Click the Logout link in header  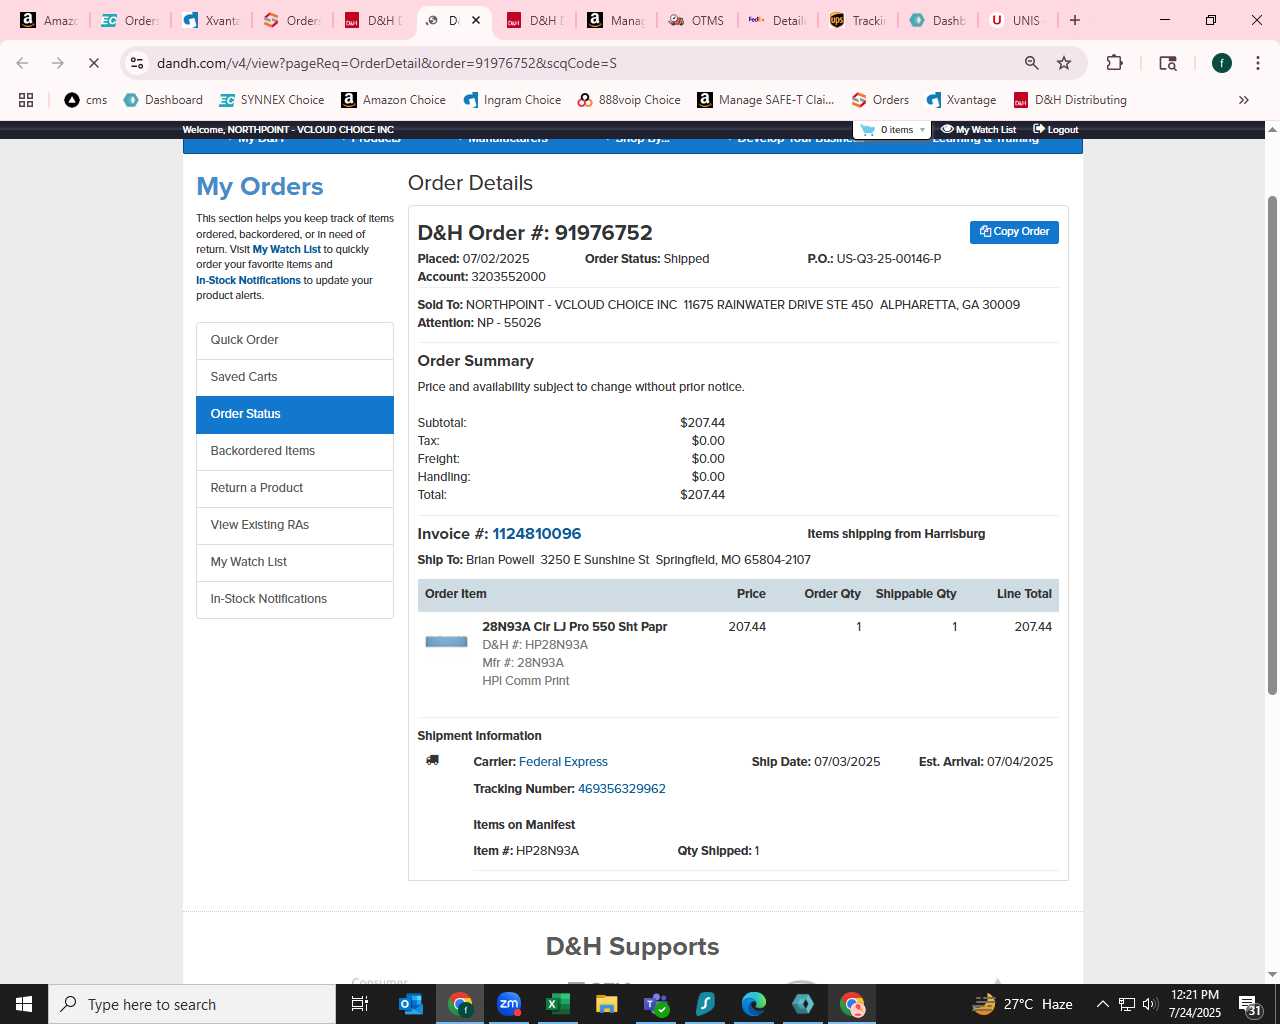pos(1056,130)
